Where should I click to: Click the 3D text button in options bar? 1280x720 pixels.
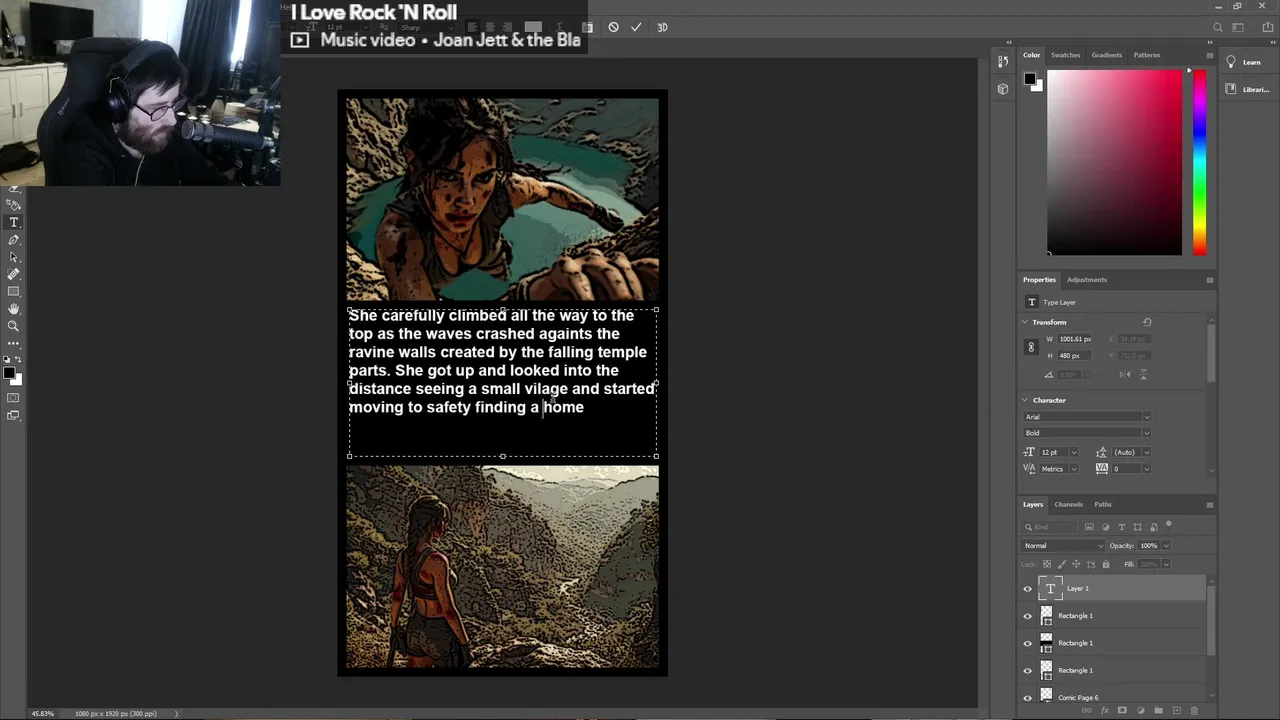pos(662,28)
